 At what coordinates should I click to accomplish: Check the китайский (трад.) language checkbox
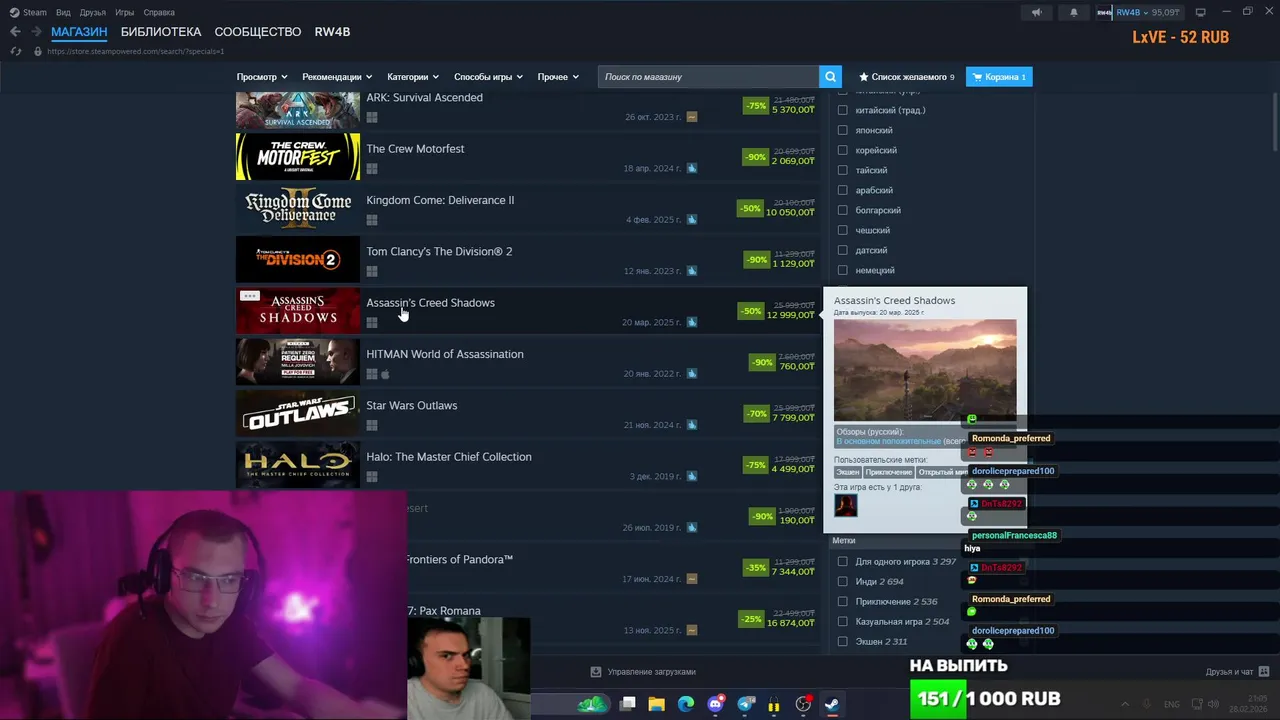(x=843, y=110)
